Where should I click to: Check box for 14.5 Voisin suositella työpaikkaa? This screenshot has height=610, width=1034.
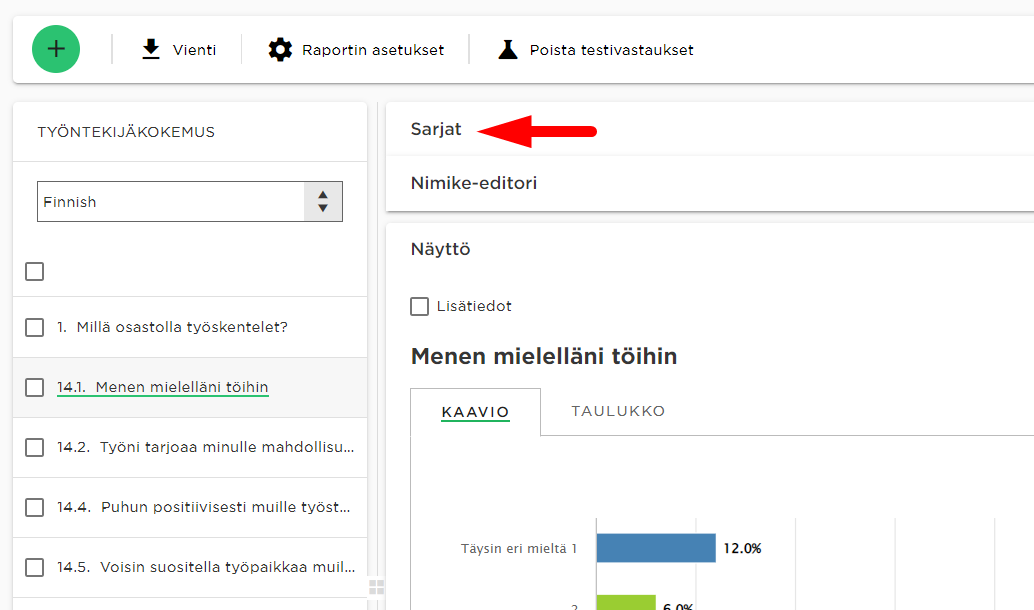pos(34,567)
